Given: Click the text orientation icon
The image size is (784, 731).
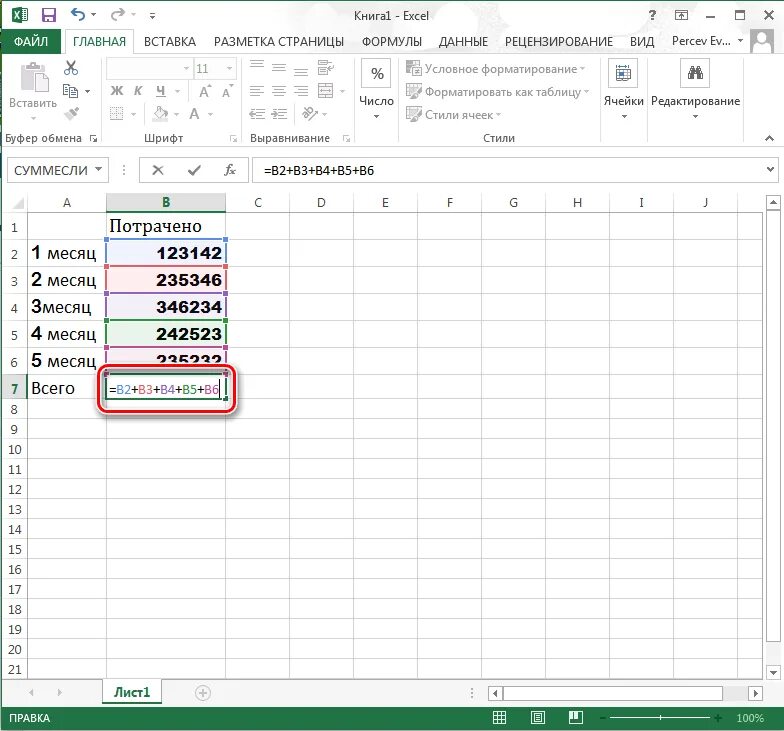Looking at the screenshot, I should point(310,114).
